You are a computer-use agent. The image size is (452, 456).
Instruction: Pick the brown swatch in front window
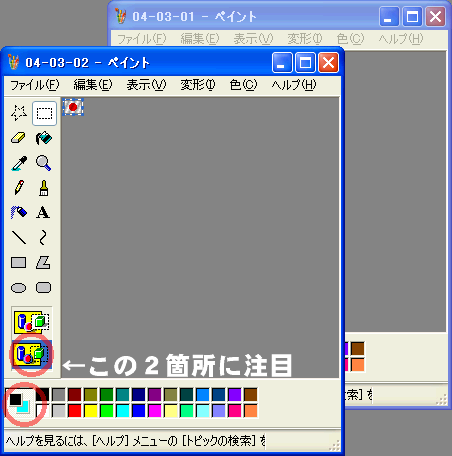[x=251, y=395]
